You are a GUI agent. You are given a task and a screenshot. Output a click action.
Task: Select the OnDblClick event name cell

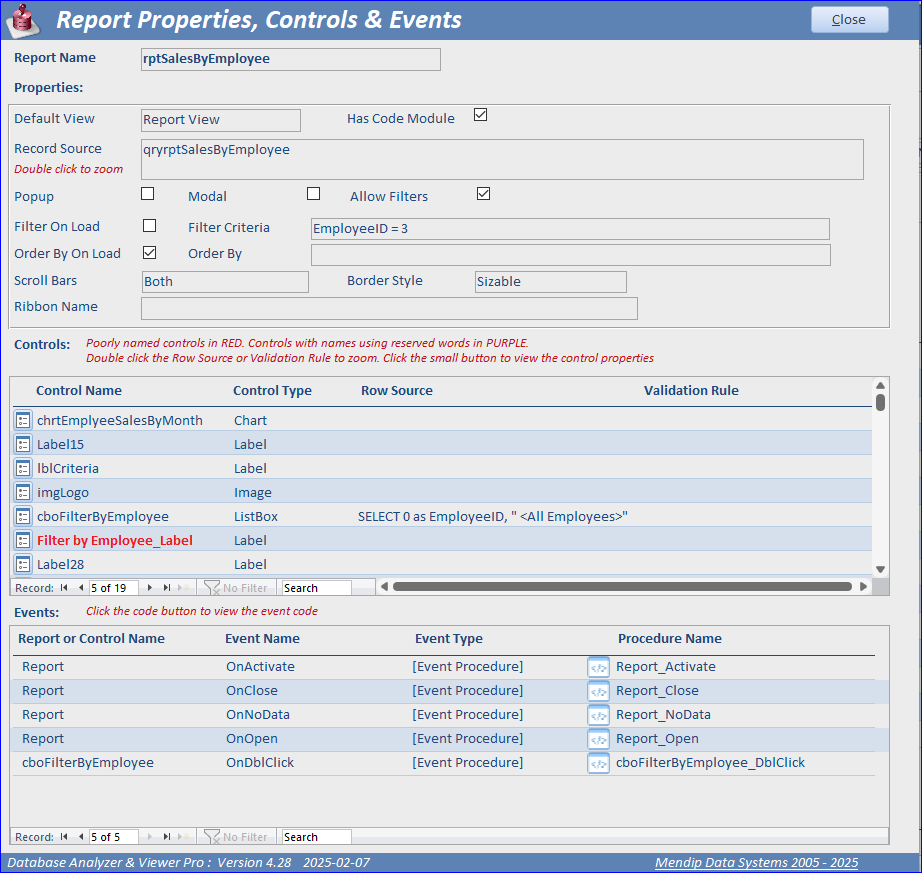tap(260, 762)
